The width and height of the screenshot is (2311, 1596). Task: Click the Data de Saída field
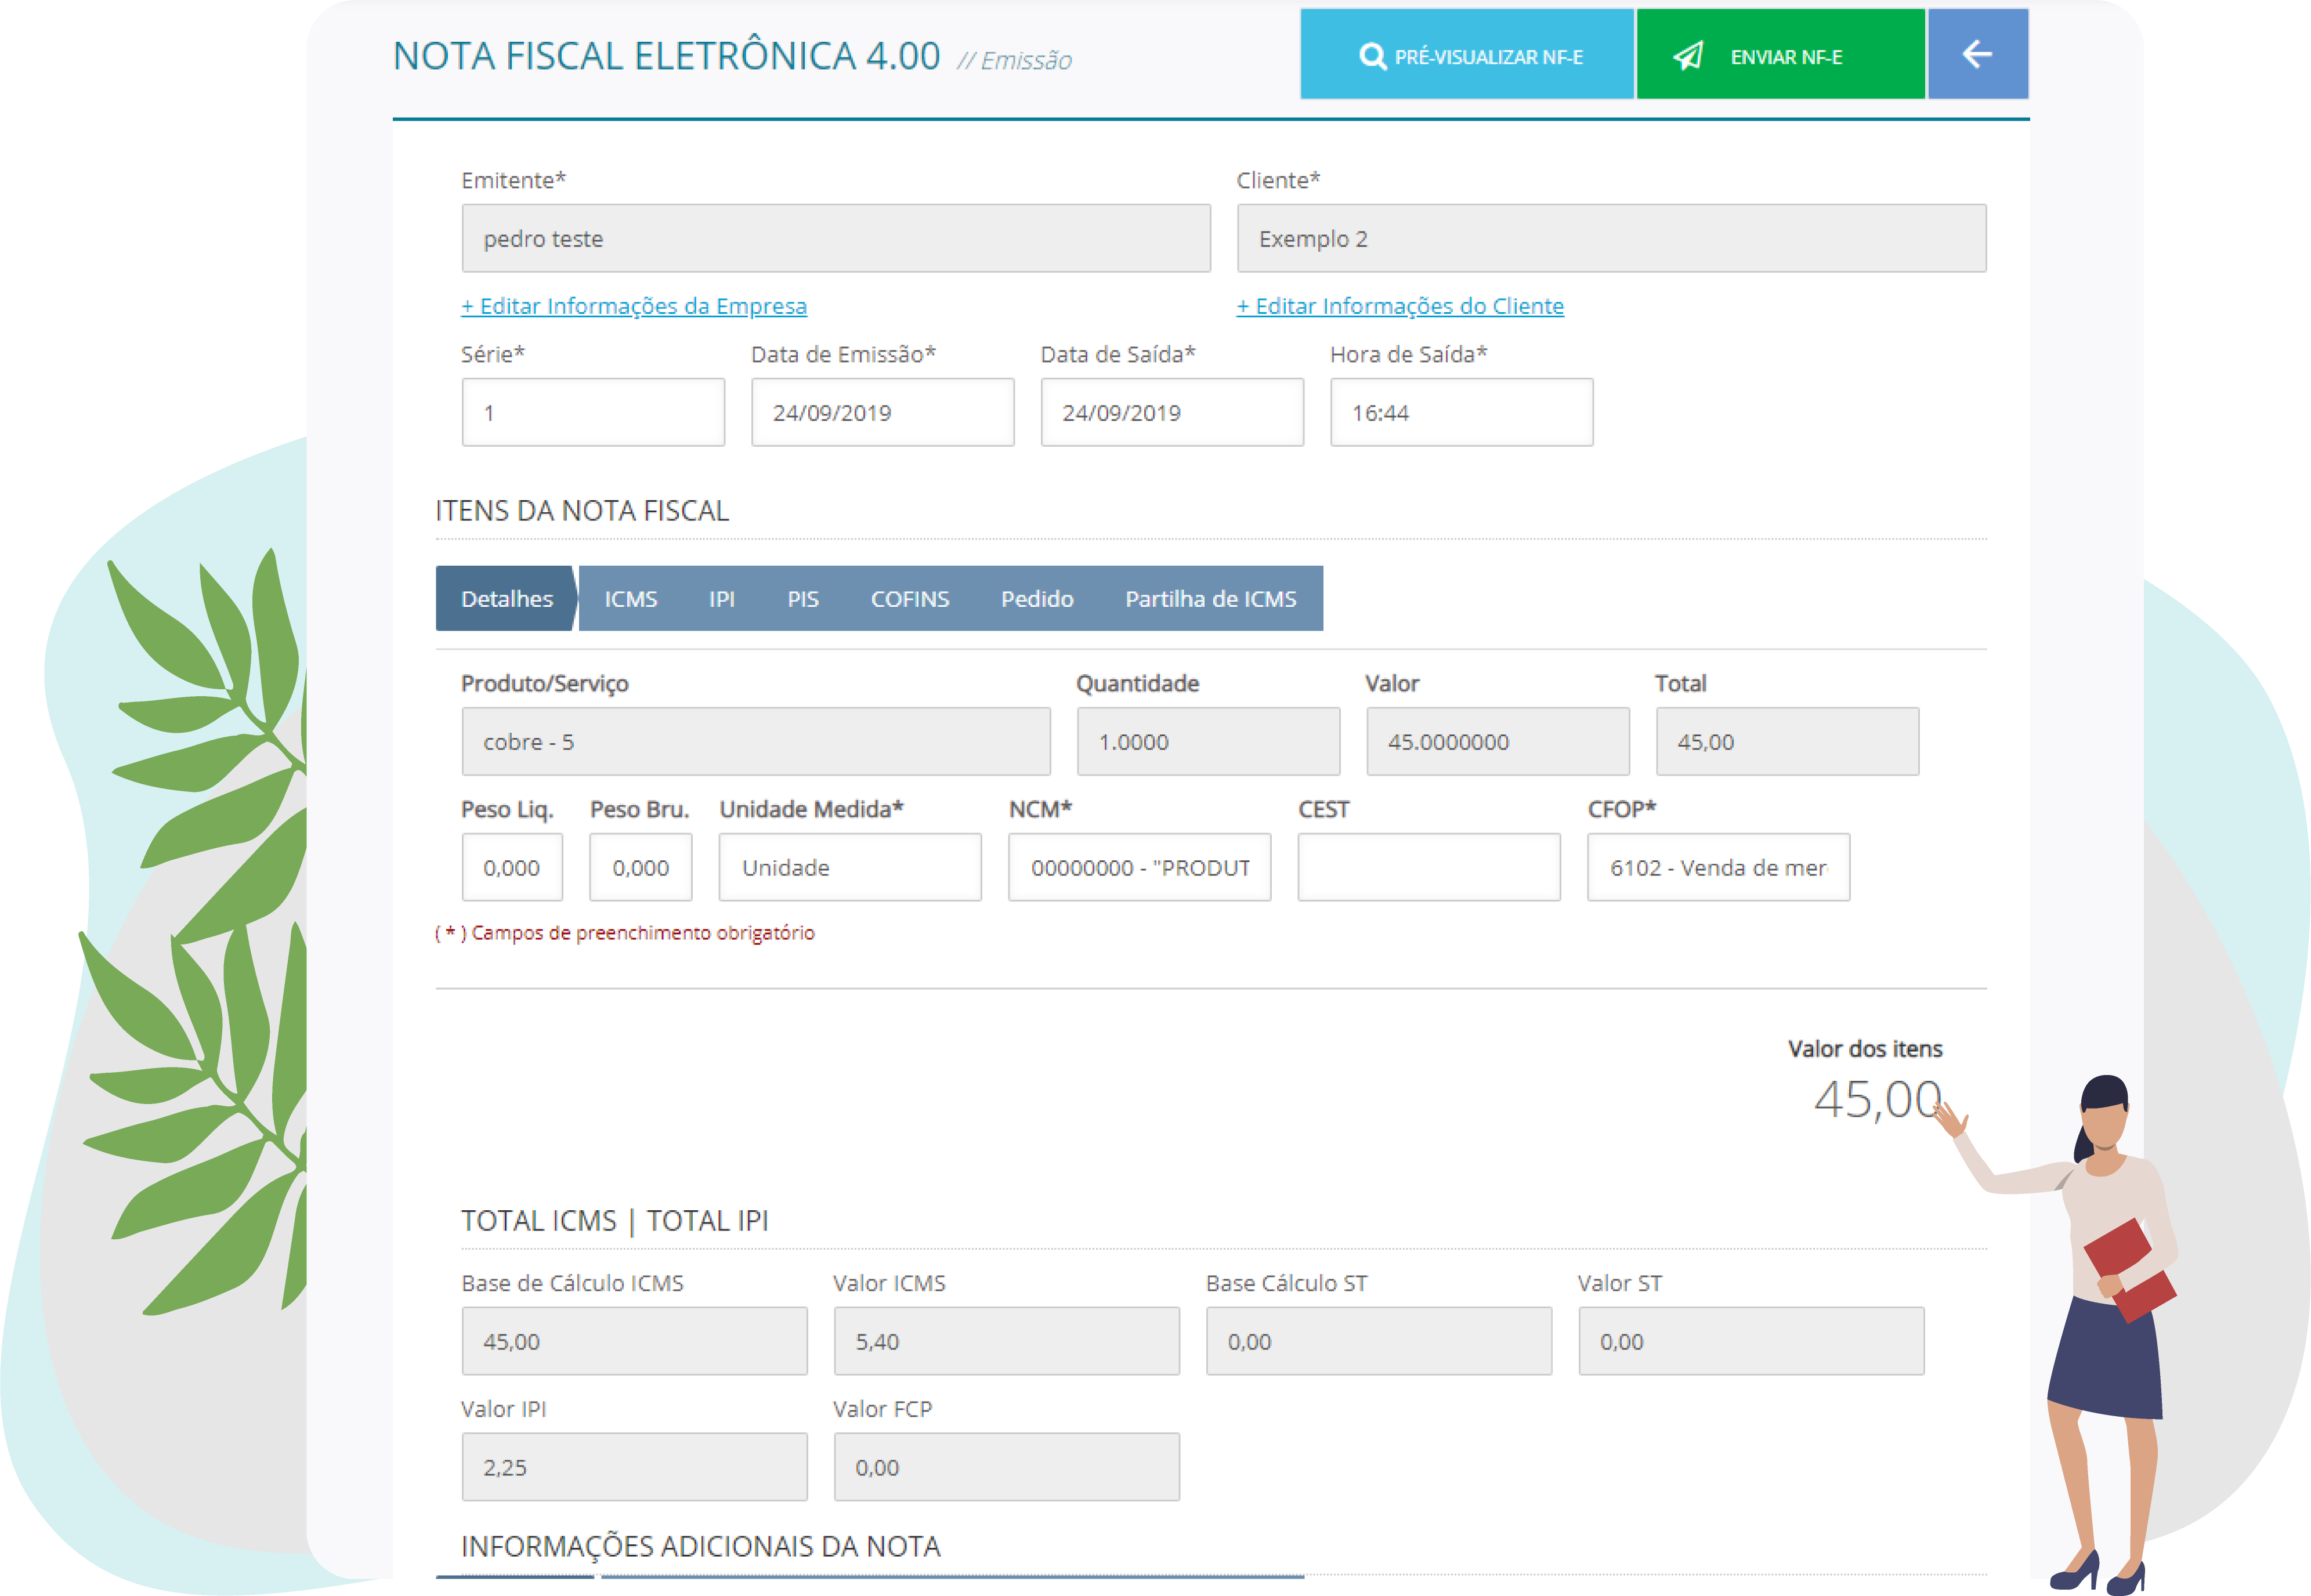[1172, 412]
